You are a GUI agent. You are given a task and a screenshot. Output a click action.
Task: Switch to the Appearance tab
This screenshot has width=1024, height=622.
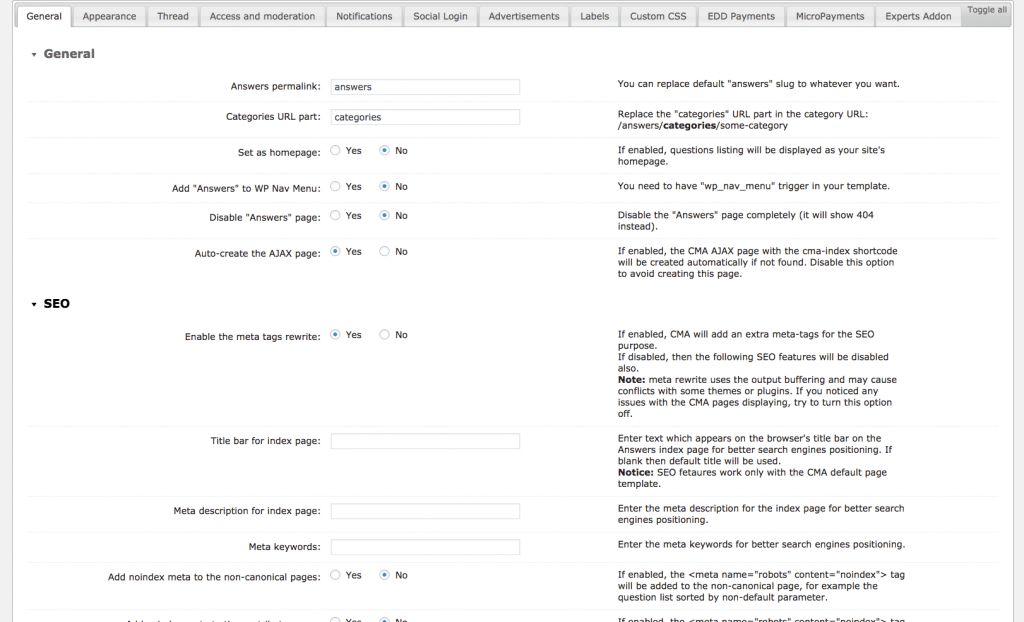point(109,16)
